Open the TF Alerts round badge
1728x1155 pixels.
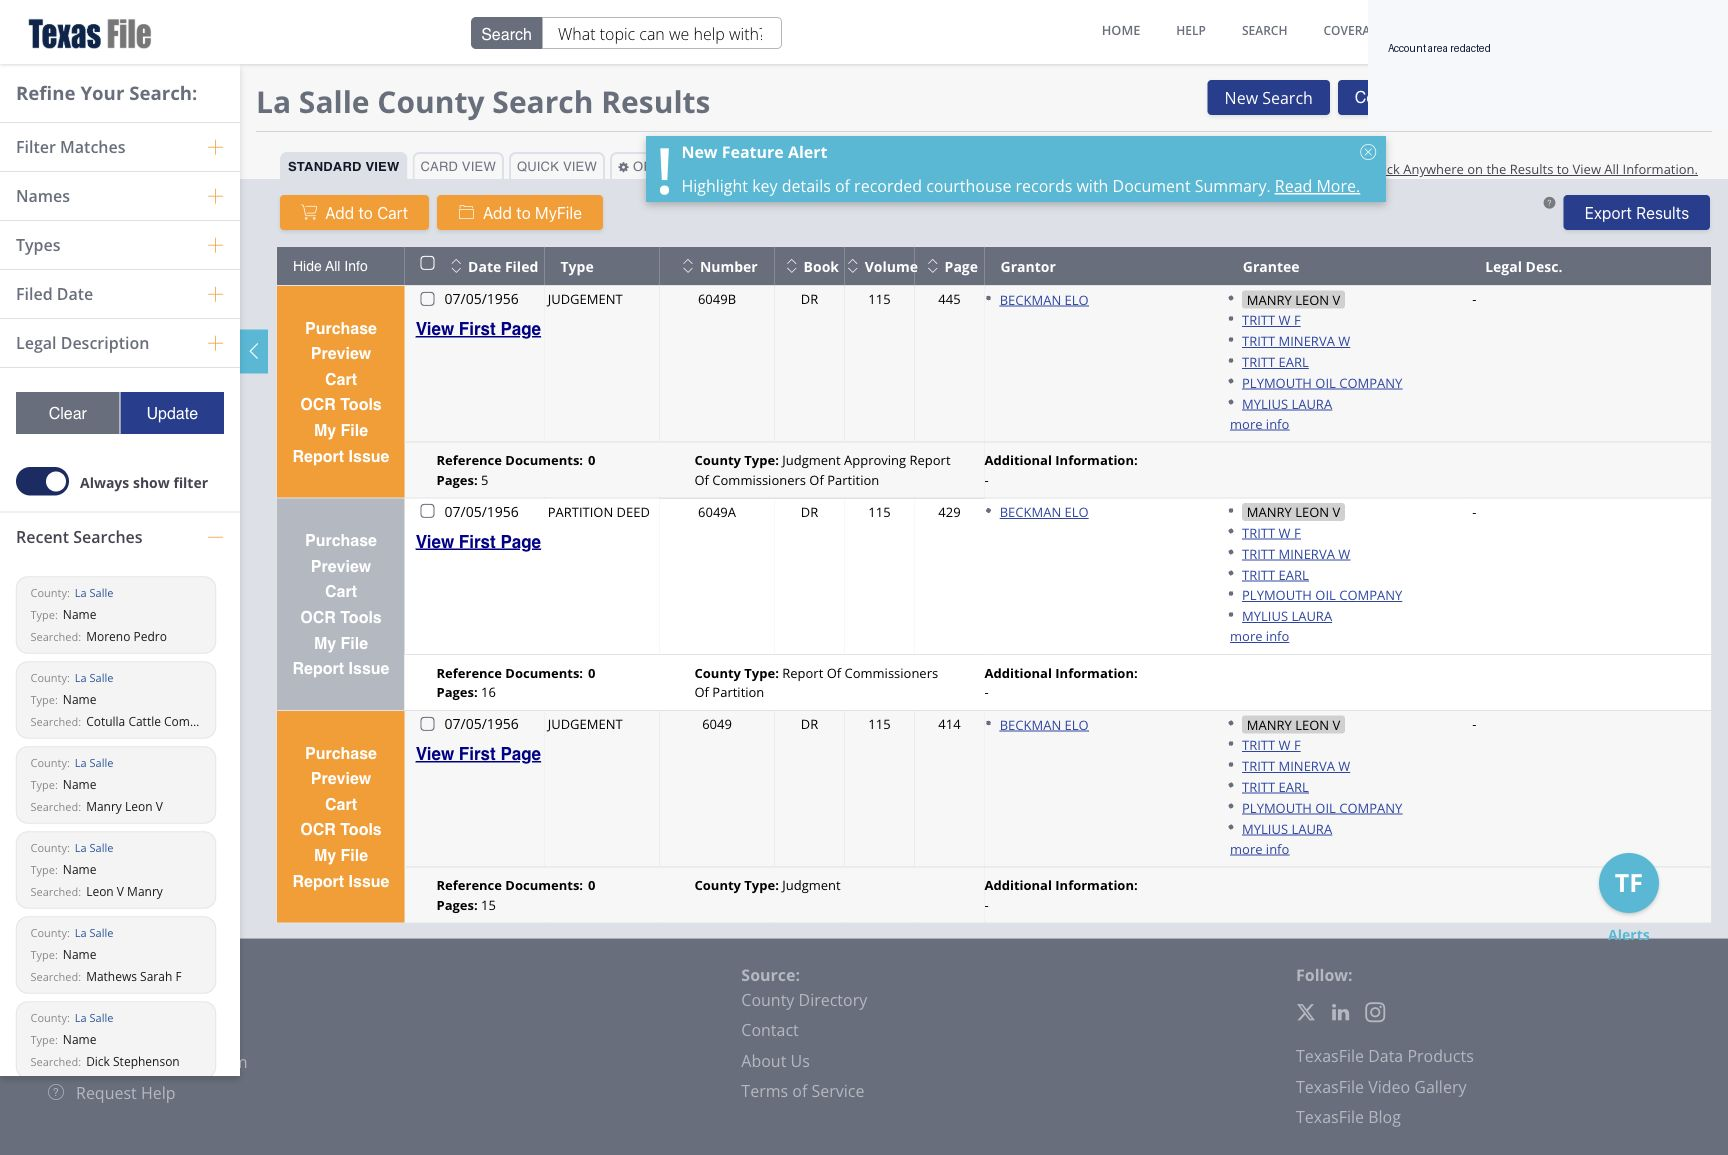[x=1628, y=883]
